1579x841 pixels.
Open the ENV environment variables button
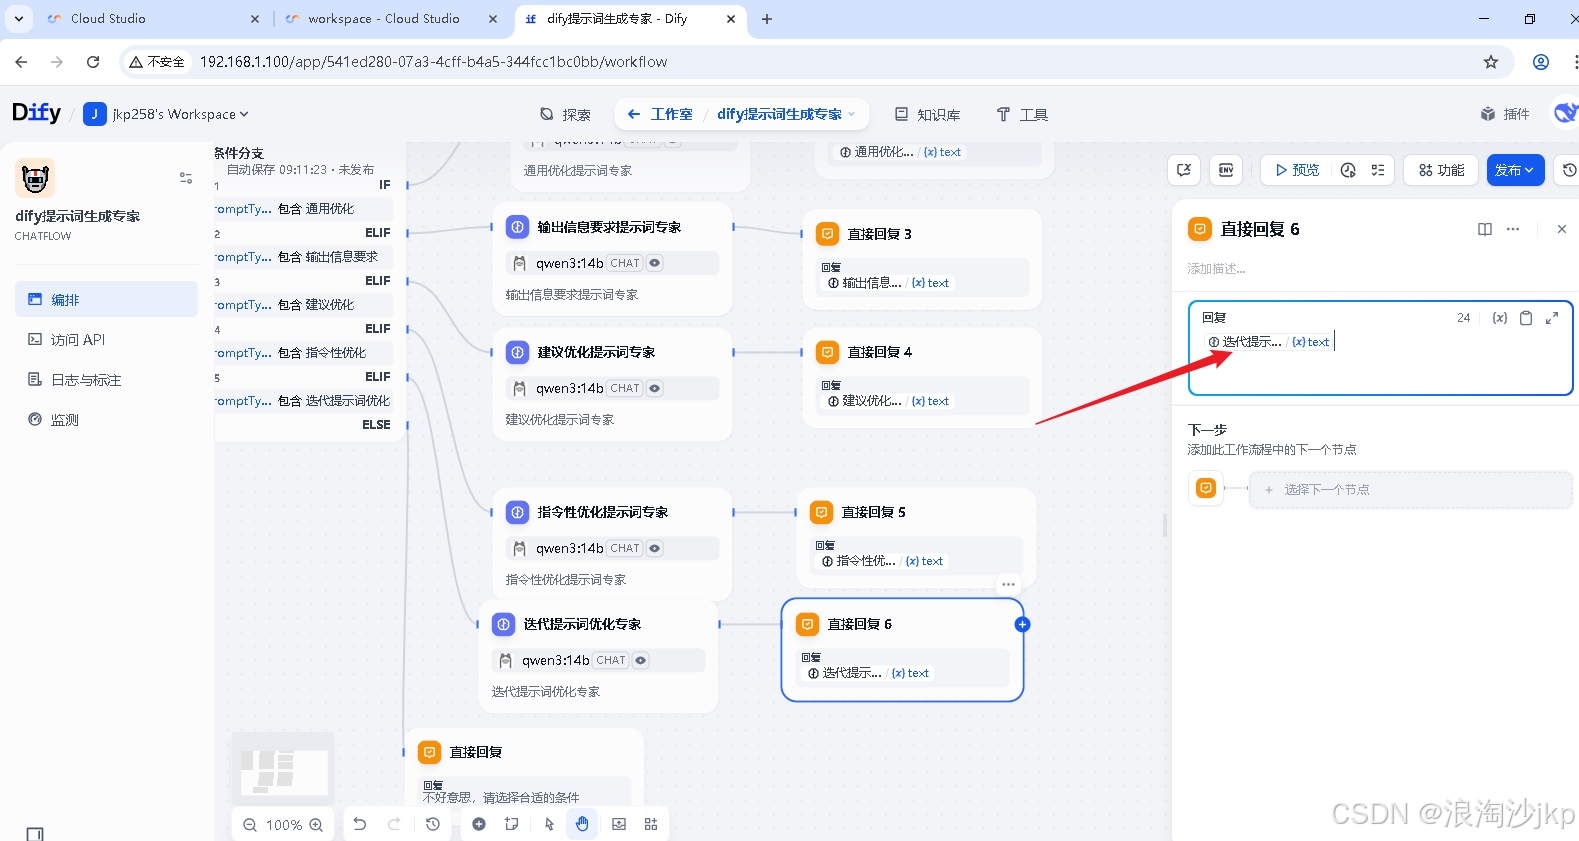tap(1226, 170)
